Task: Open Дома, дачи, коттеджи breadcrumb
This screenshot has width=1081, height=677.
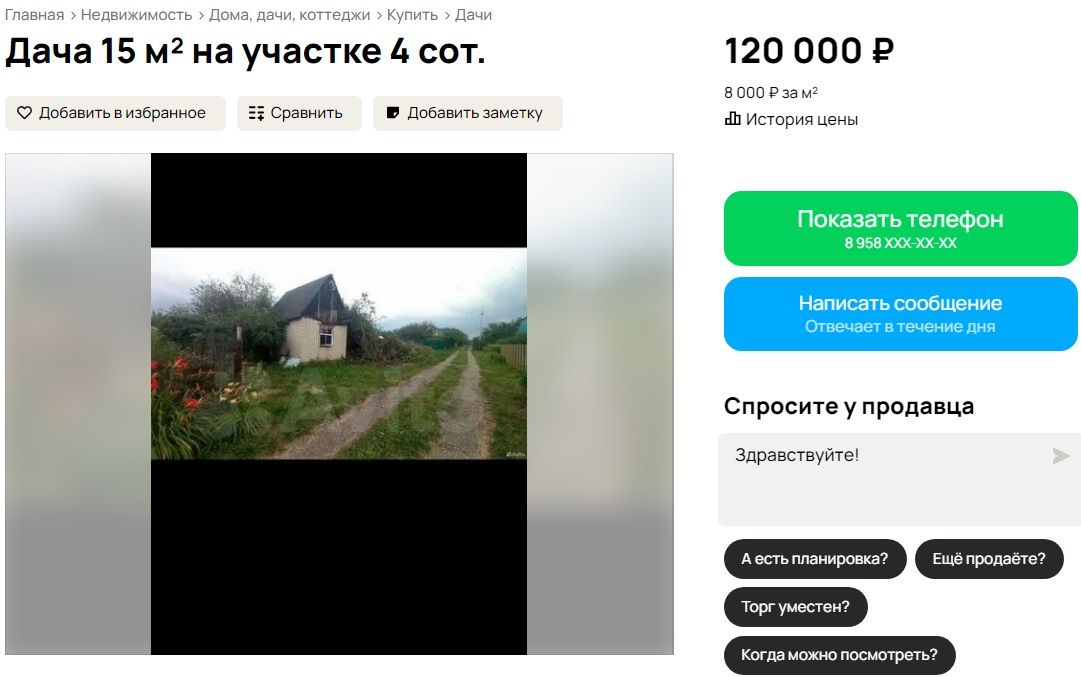Action: (290, 14)
